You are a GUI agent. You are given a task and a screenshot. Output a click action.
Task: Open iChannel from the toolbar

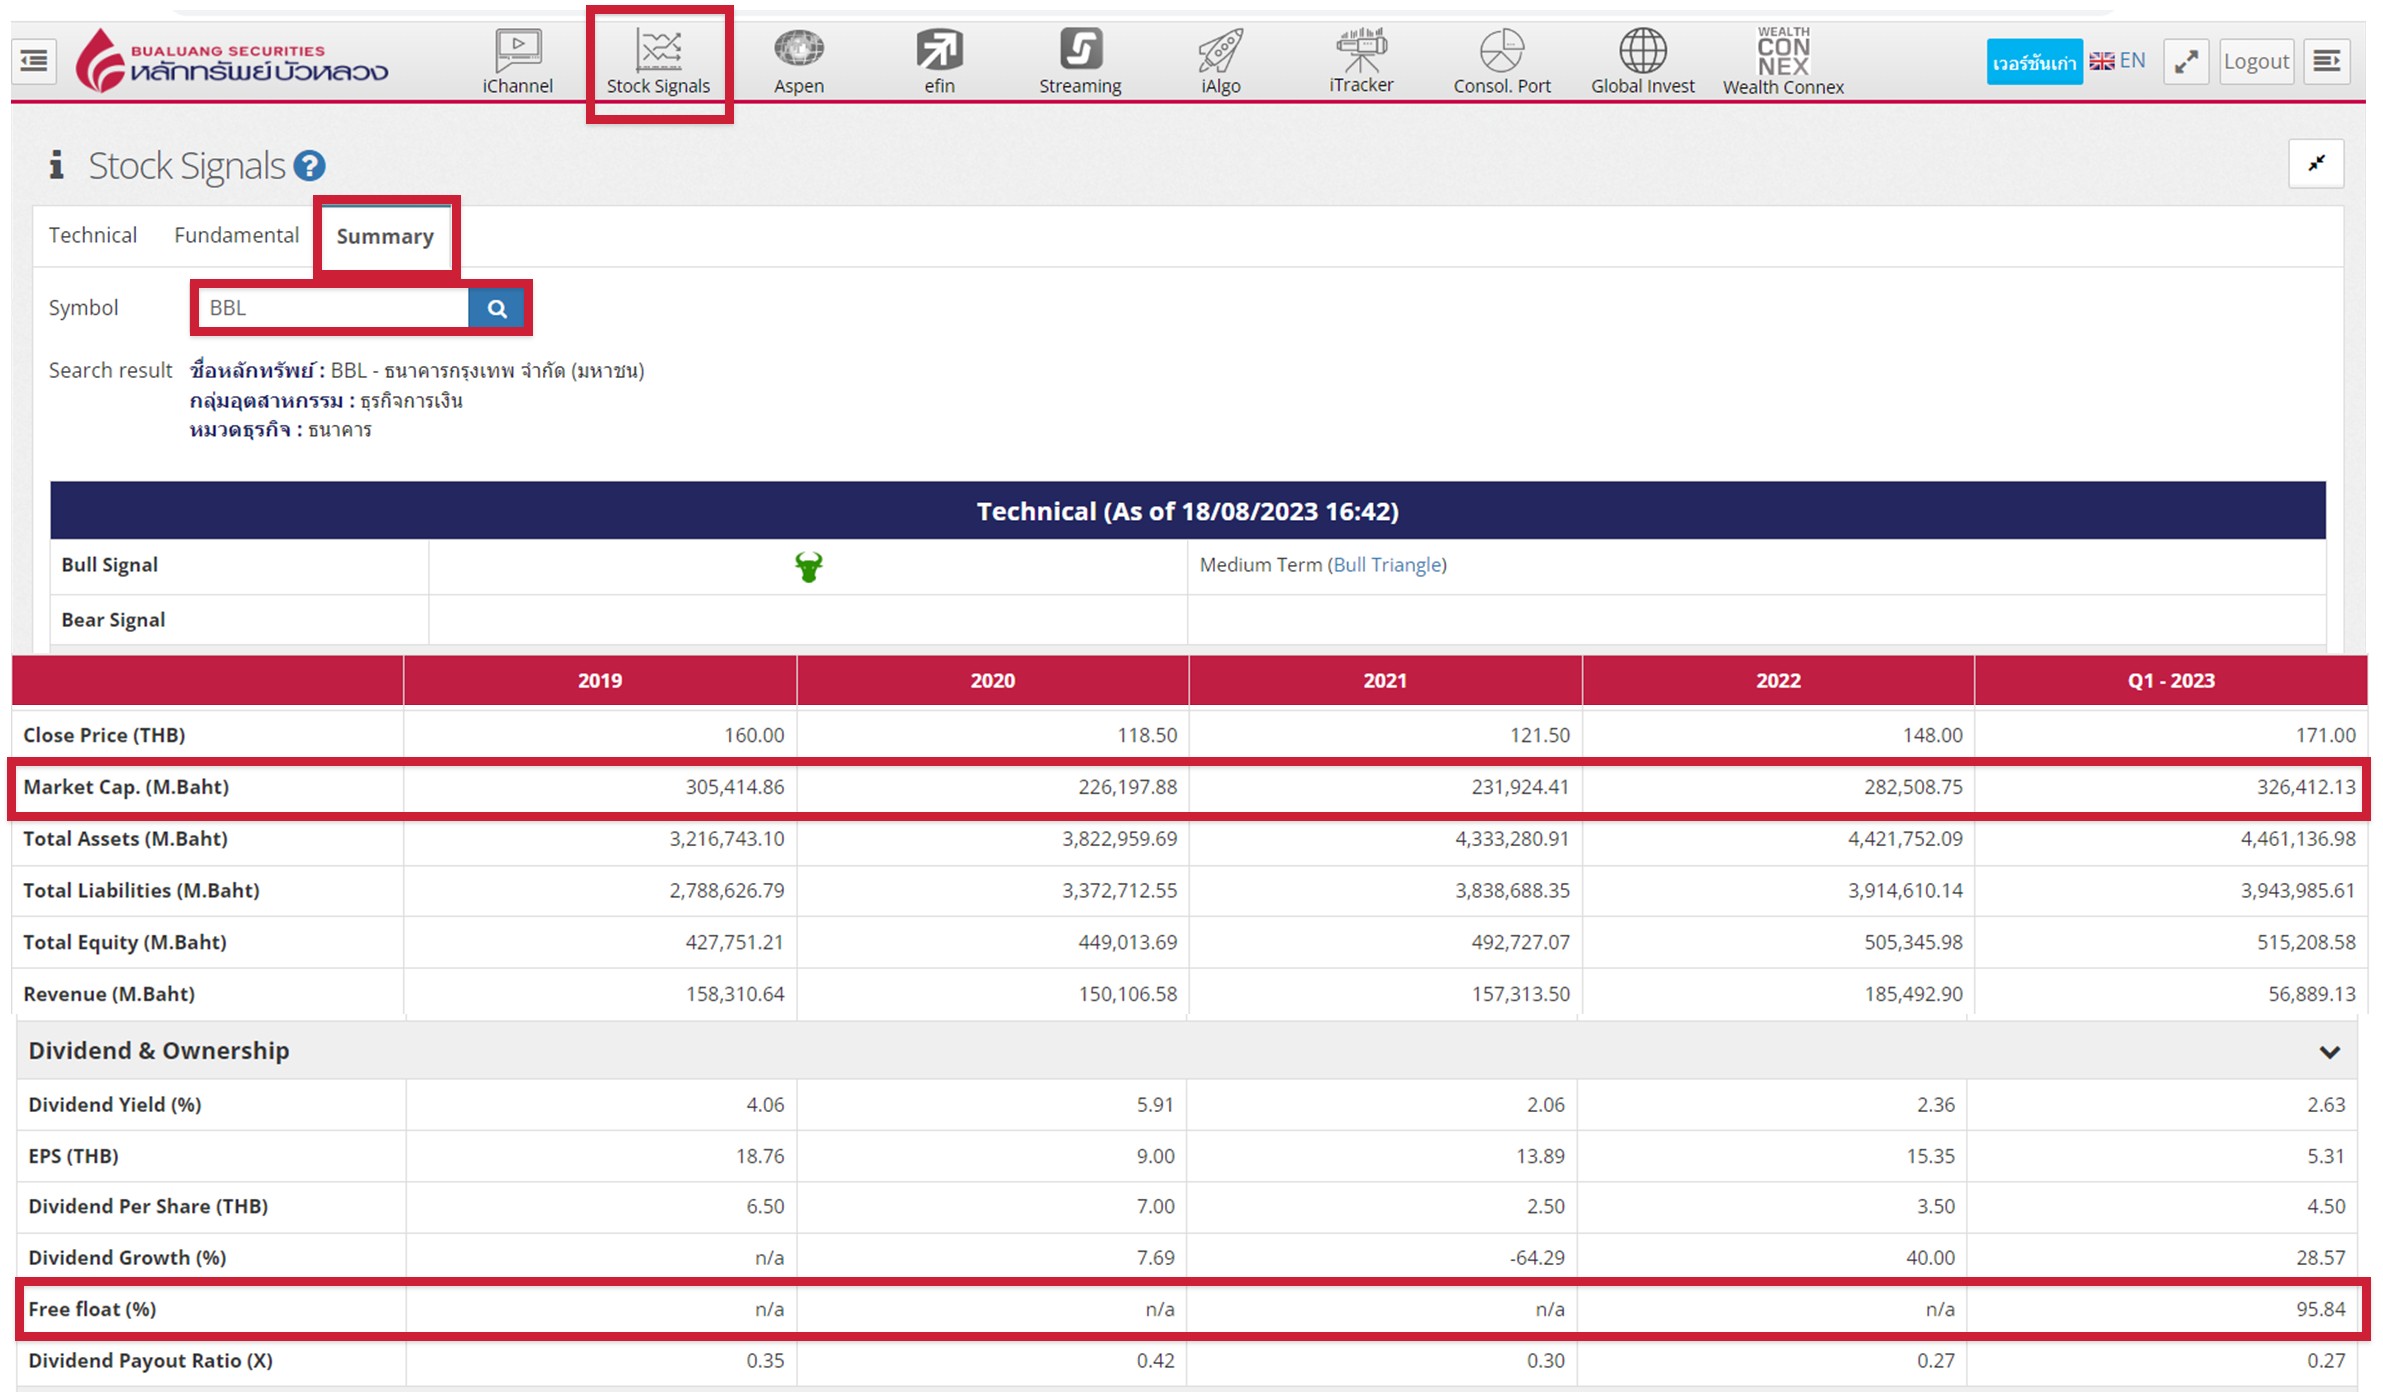click(x=517, y=62)
